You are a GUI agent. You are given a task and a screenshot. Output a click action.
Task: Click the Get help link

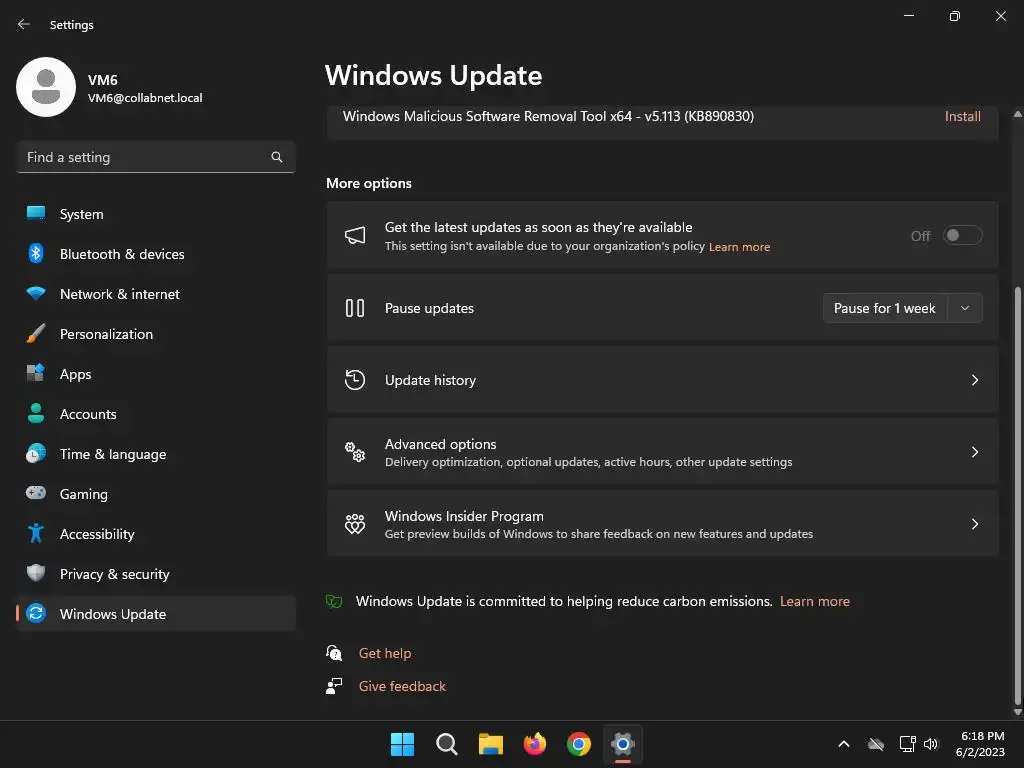[x=385, y=653]
